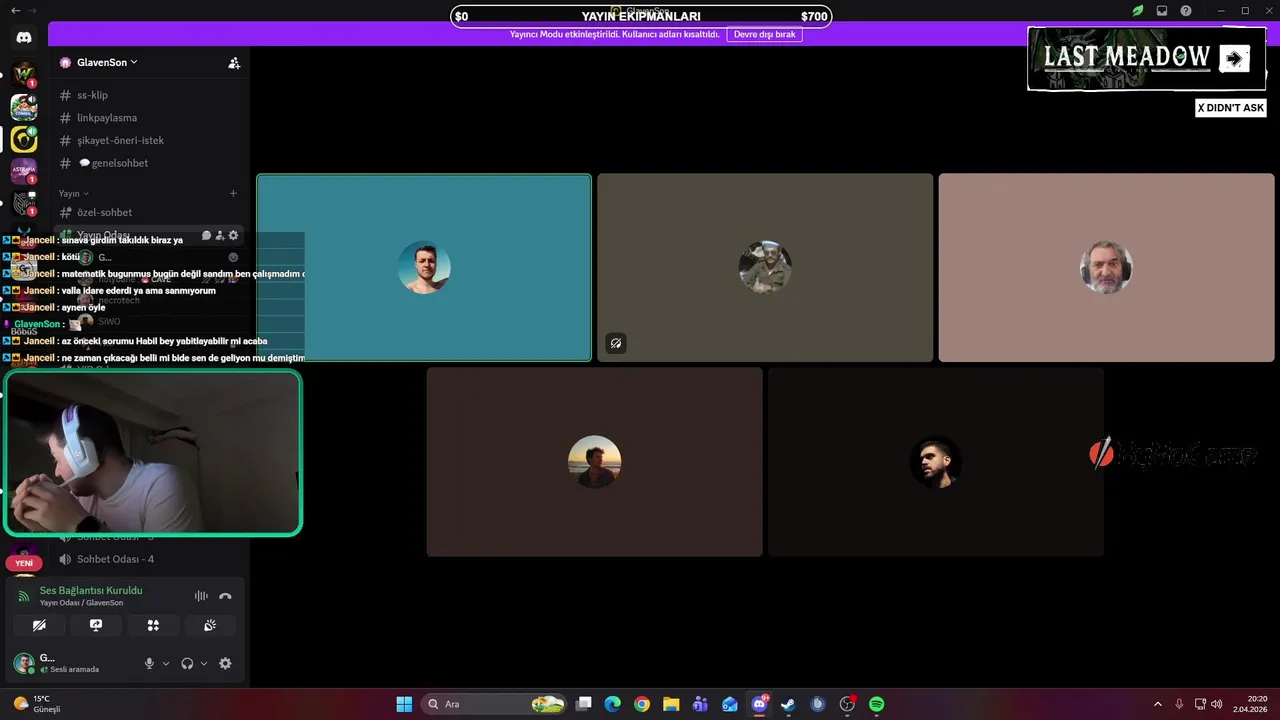Open the activities launcher button
1280x720 pixels.
153,625
